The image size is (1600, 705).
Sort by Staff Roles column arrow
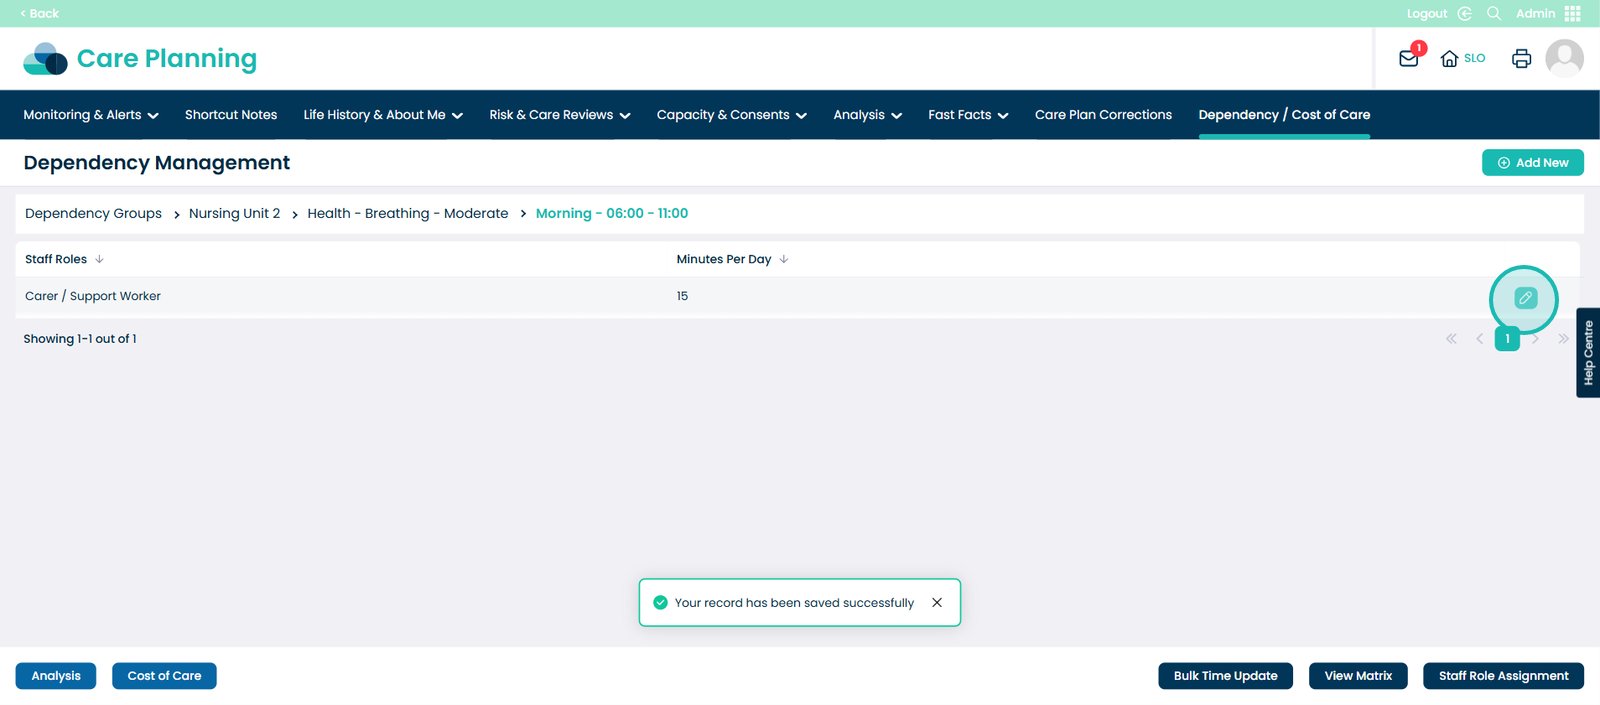[99, 259]
